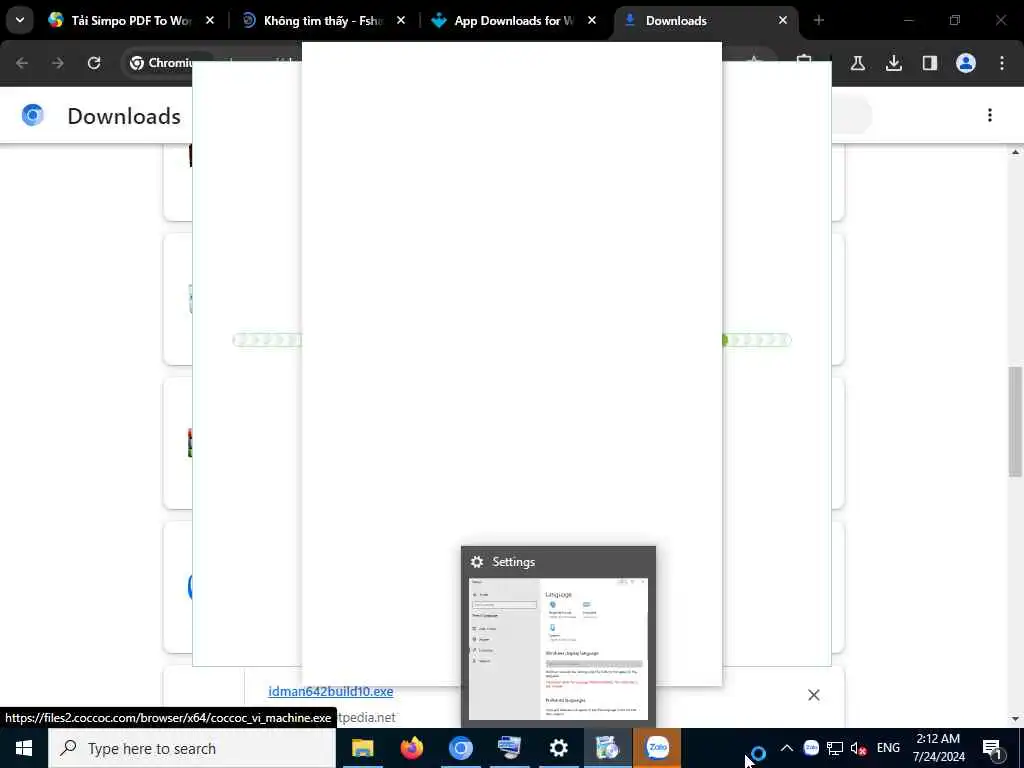Image resolution: width=1024 pixels, height=768 pixels.
Task: Toggle the side panel icon
Action: click(929, 63)
